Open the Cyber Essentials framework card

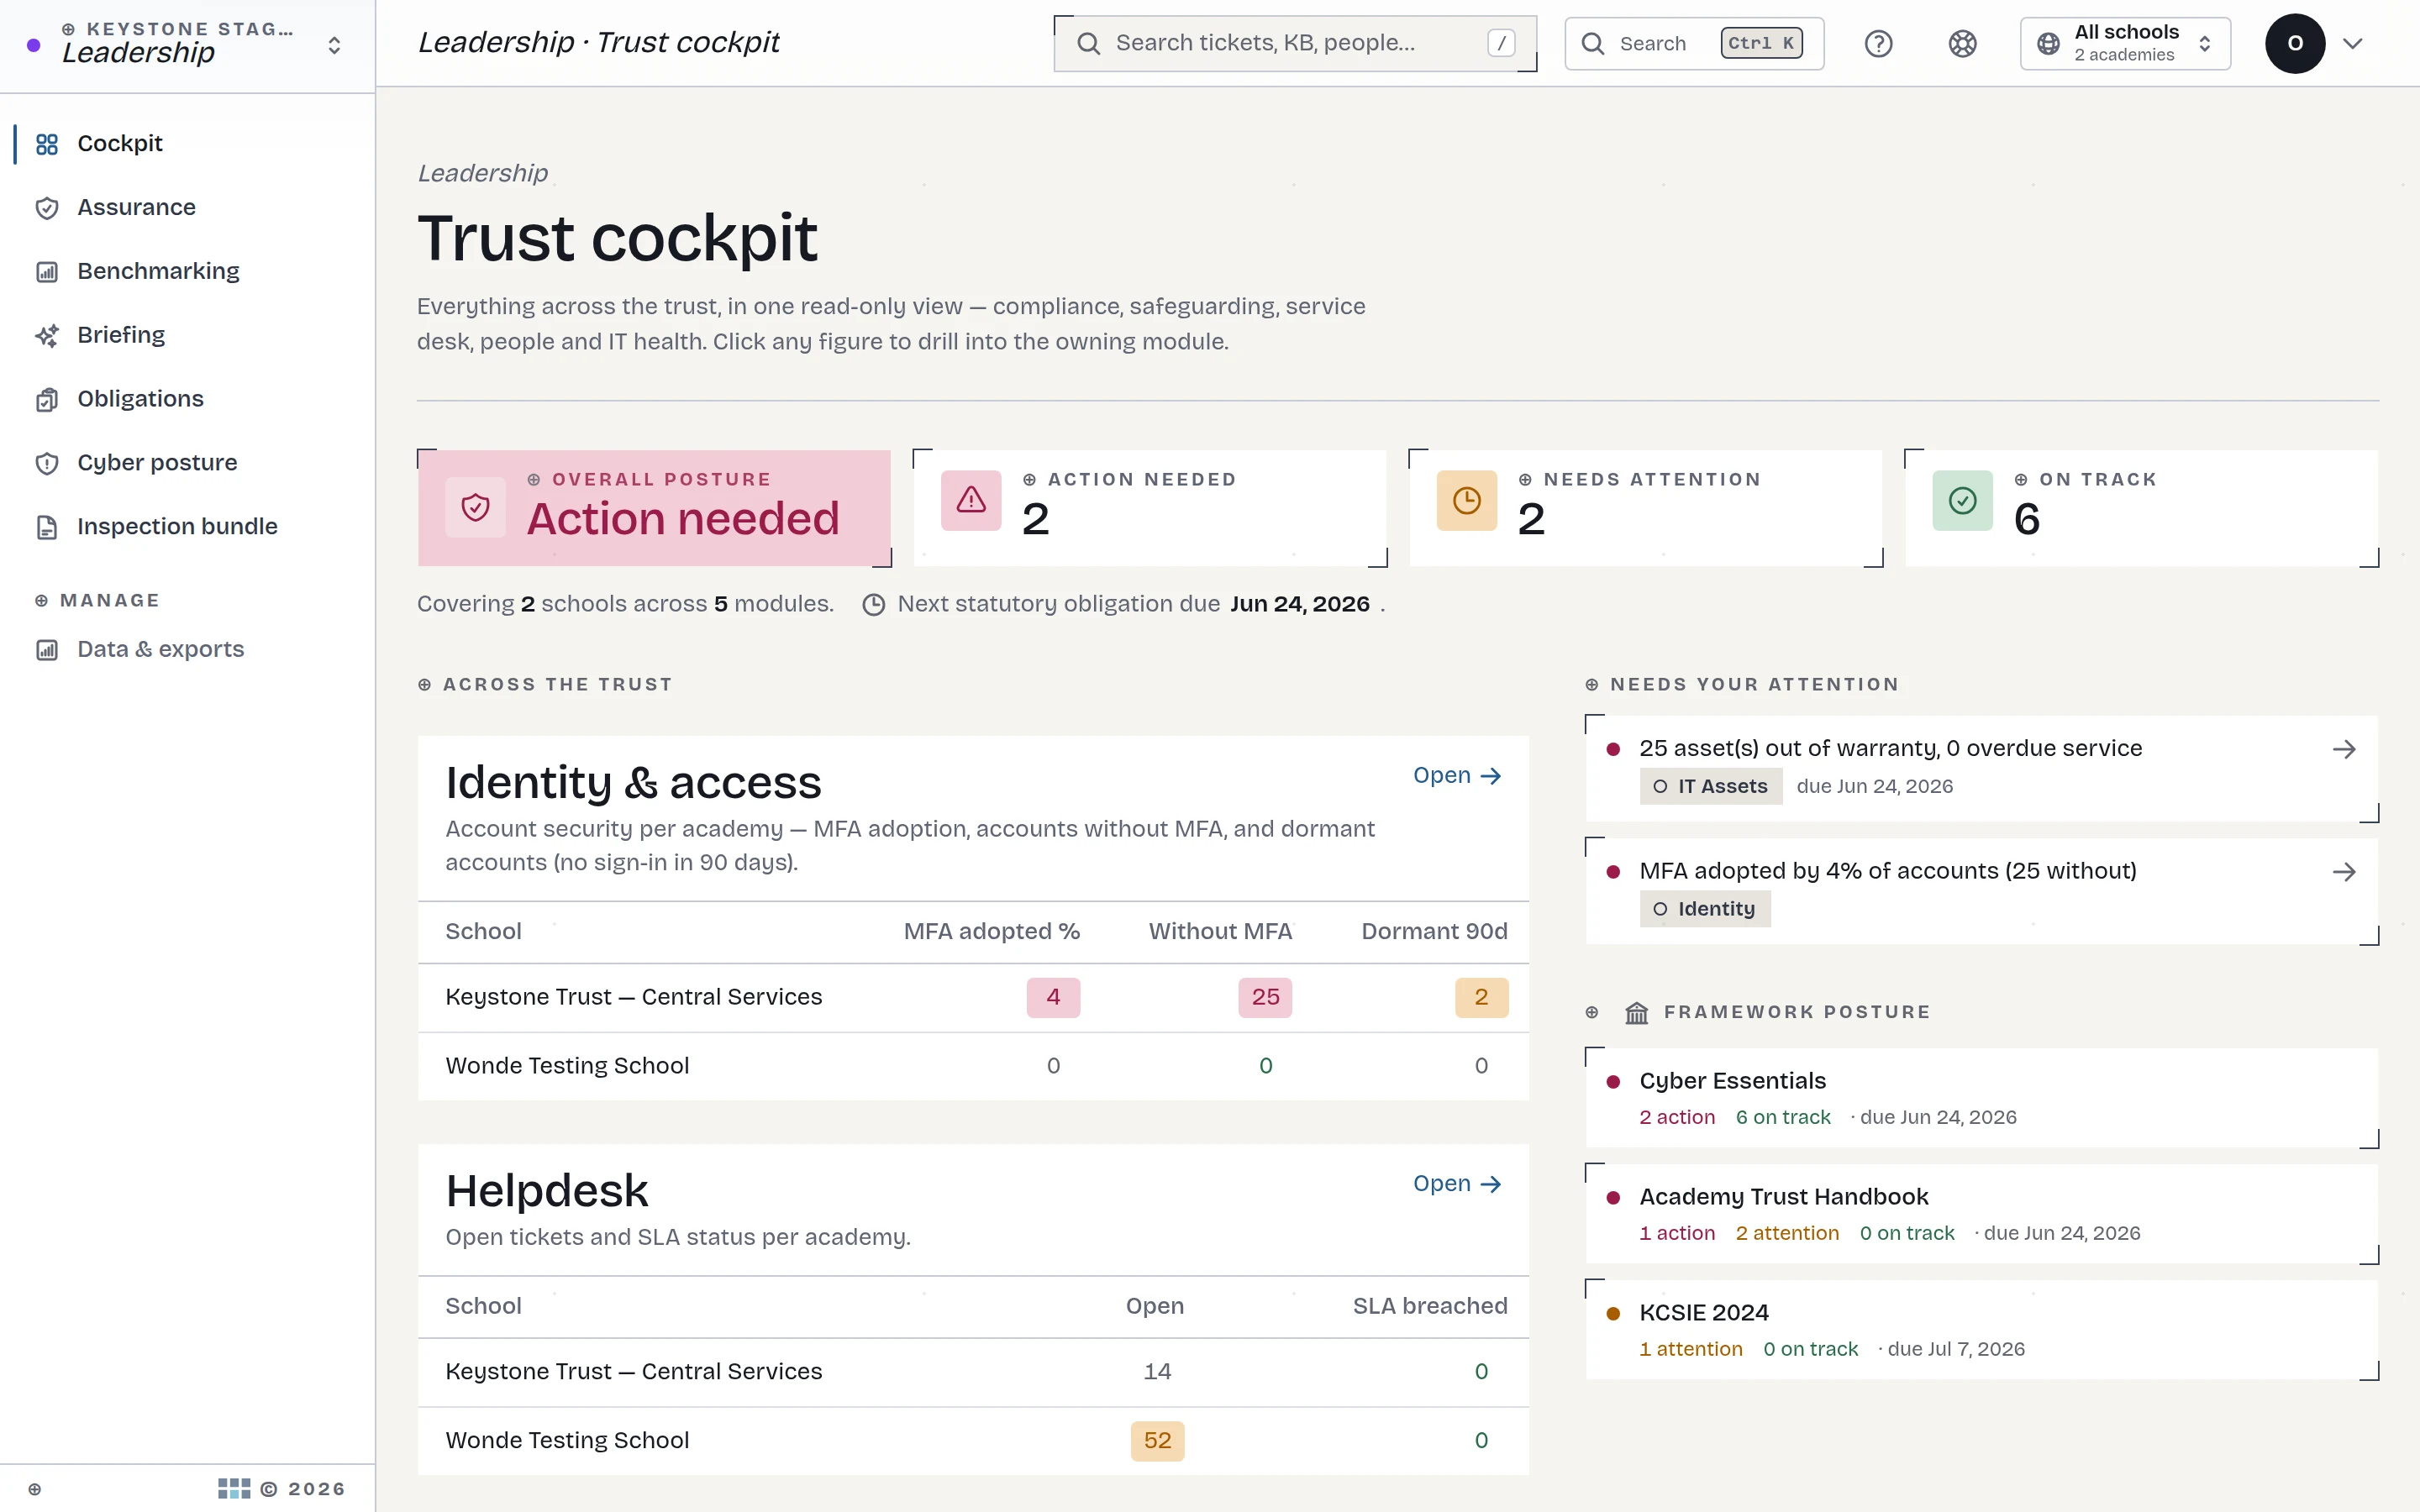[1982, 1097]
